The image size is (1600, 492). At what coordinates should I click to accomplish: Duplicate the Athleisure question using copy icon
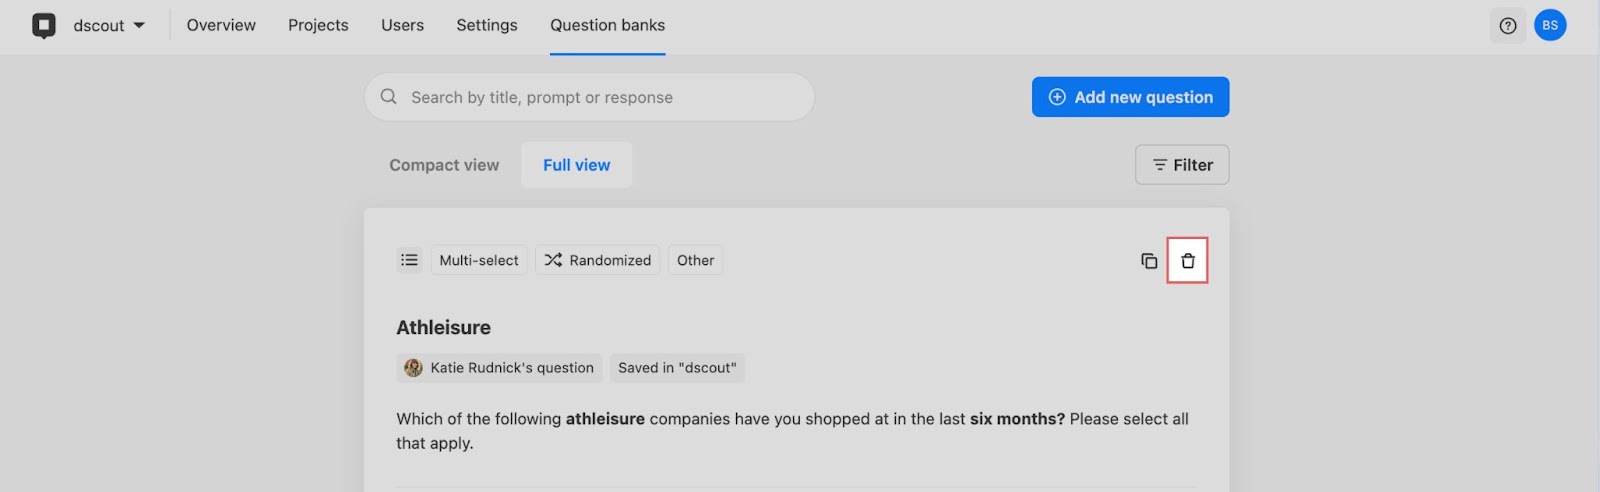click(x=1149, y=260)
